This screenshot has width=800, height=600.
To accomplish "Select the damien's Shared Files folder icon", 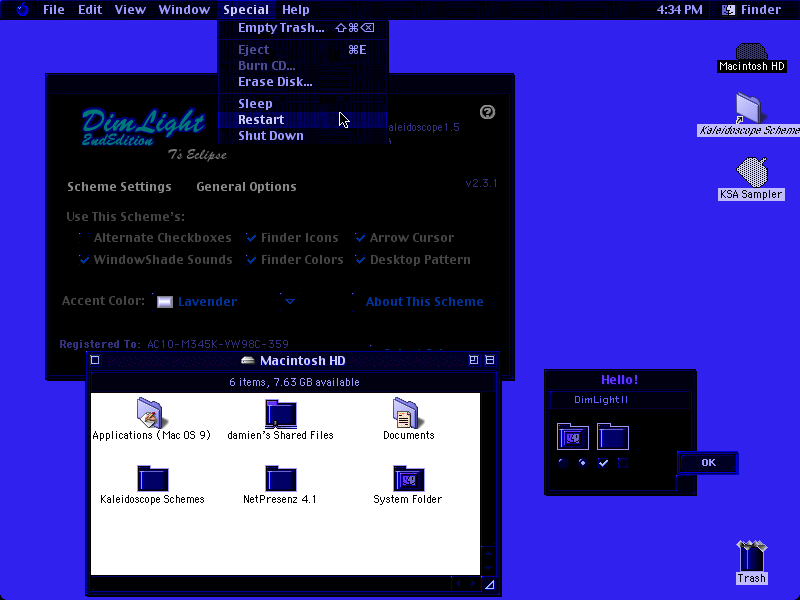I will 281,413.
